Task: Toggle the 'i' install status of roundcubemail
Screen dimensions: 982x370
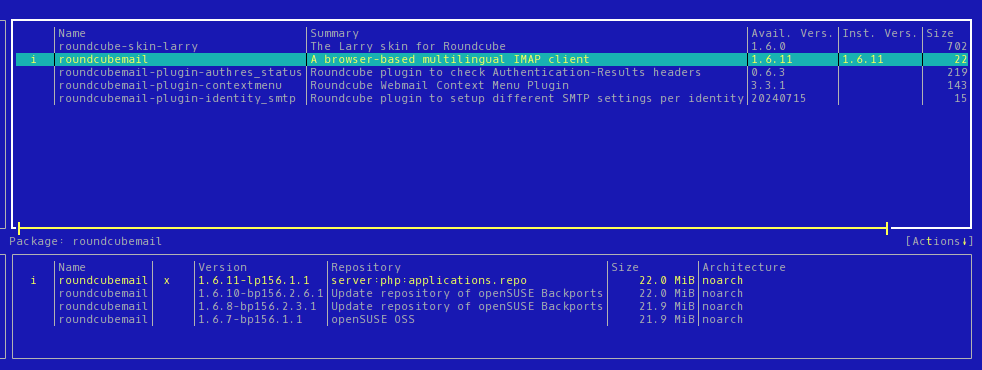Action: [x=33, y=59]
